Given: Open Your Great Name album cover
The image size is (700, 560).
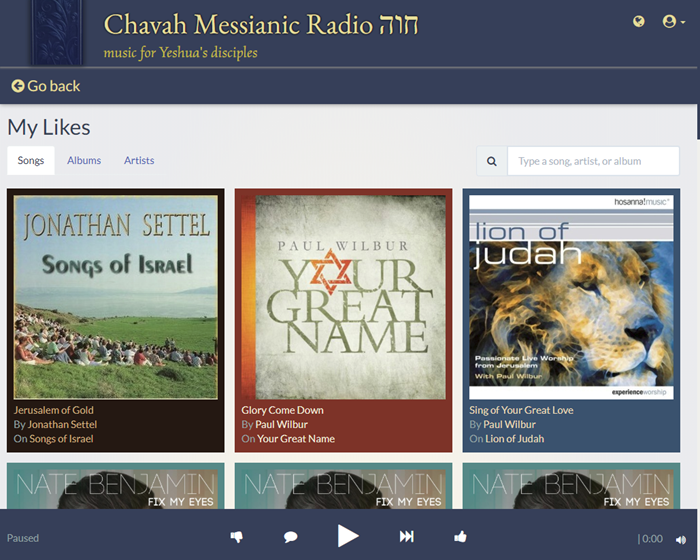Looking at the screenshot, I should click(343, 297).
